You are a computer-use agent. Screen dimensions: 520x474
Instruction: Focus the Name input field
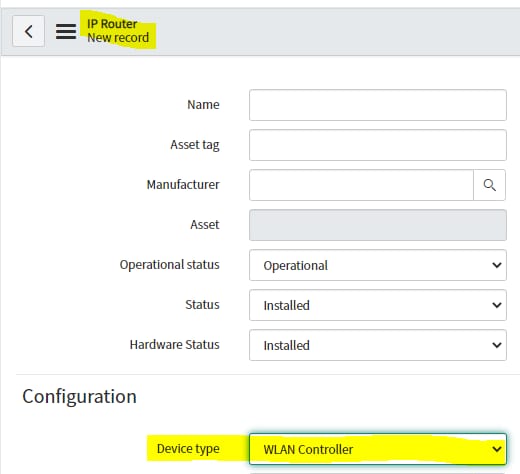click(378, 105)
